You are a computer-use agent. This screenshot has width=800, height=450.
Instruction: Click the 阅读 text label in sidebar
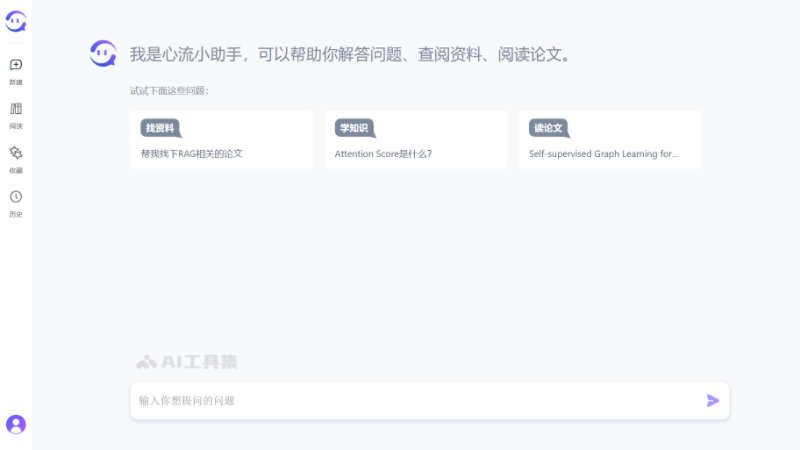[x=16, y=126]
